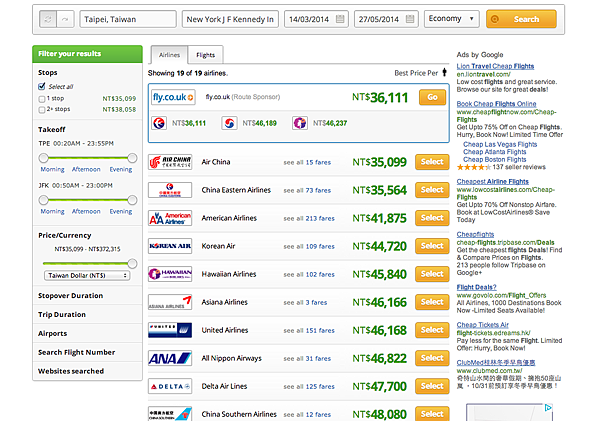
Task: Click the airline logo beside NT$36,111
Action: tap(159, 123)
